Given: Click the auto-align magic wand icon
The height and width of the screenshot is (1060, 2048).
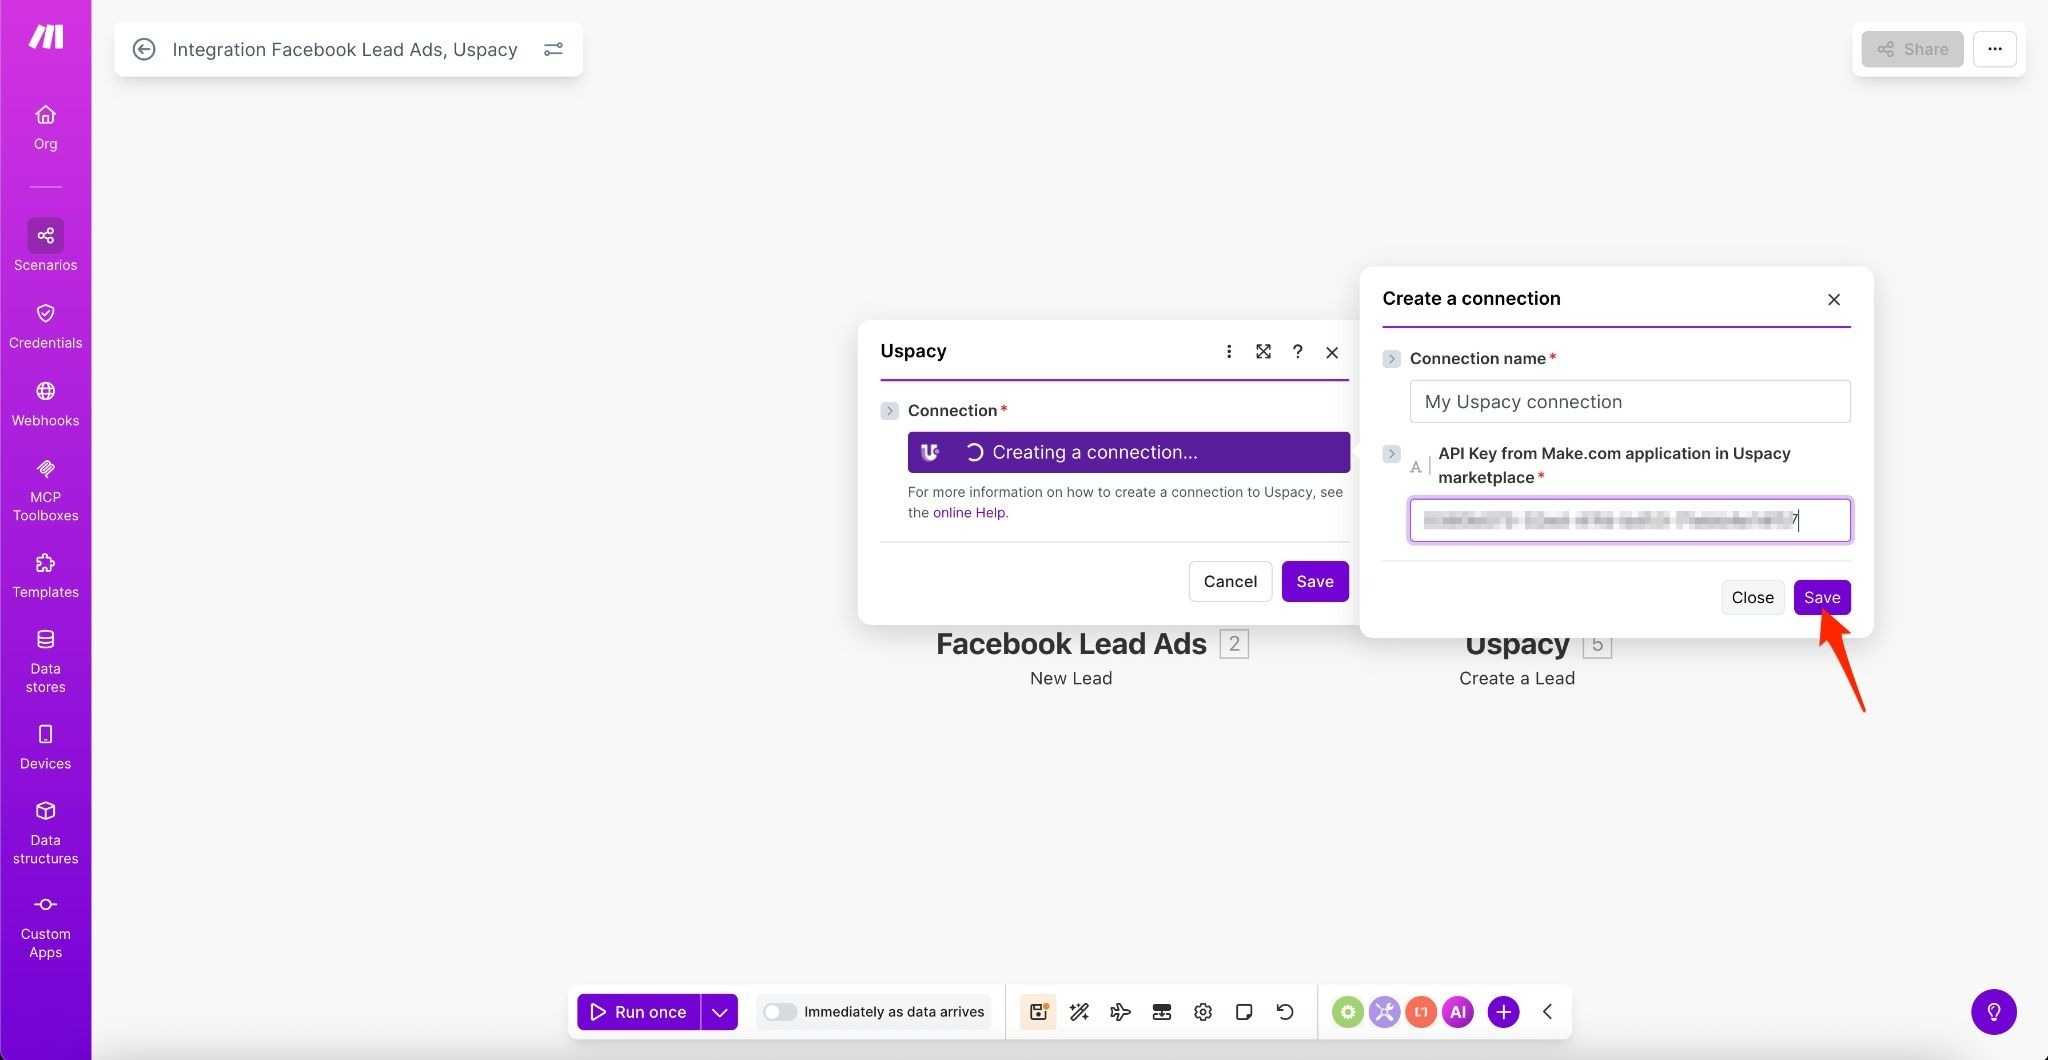Looking at the screenshot, I should pyautogui.click(x=1079, y=1012).
